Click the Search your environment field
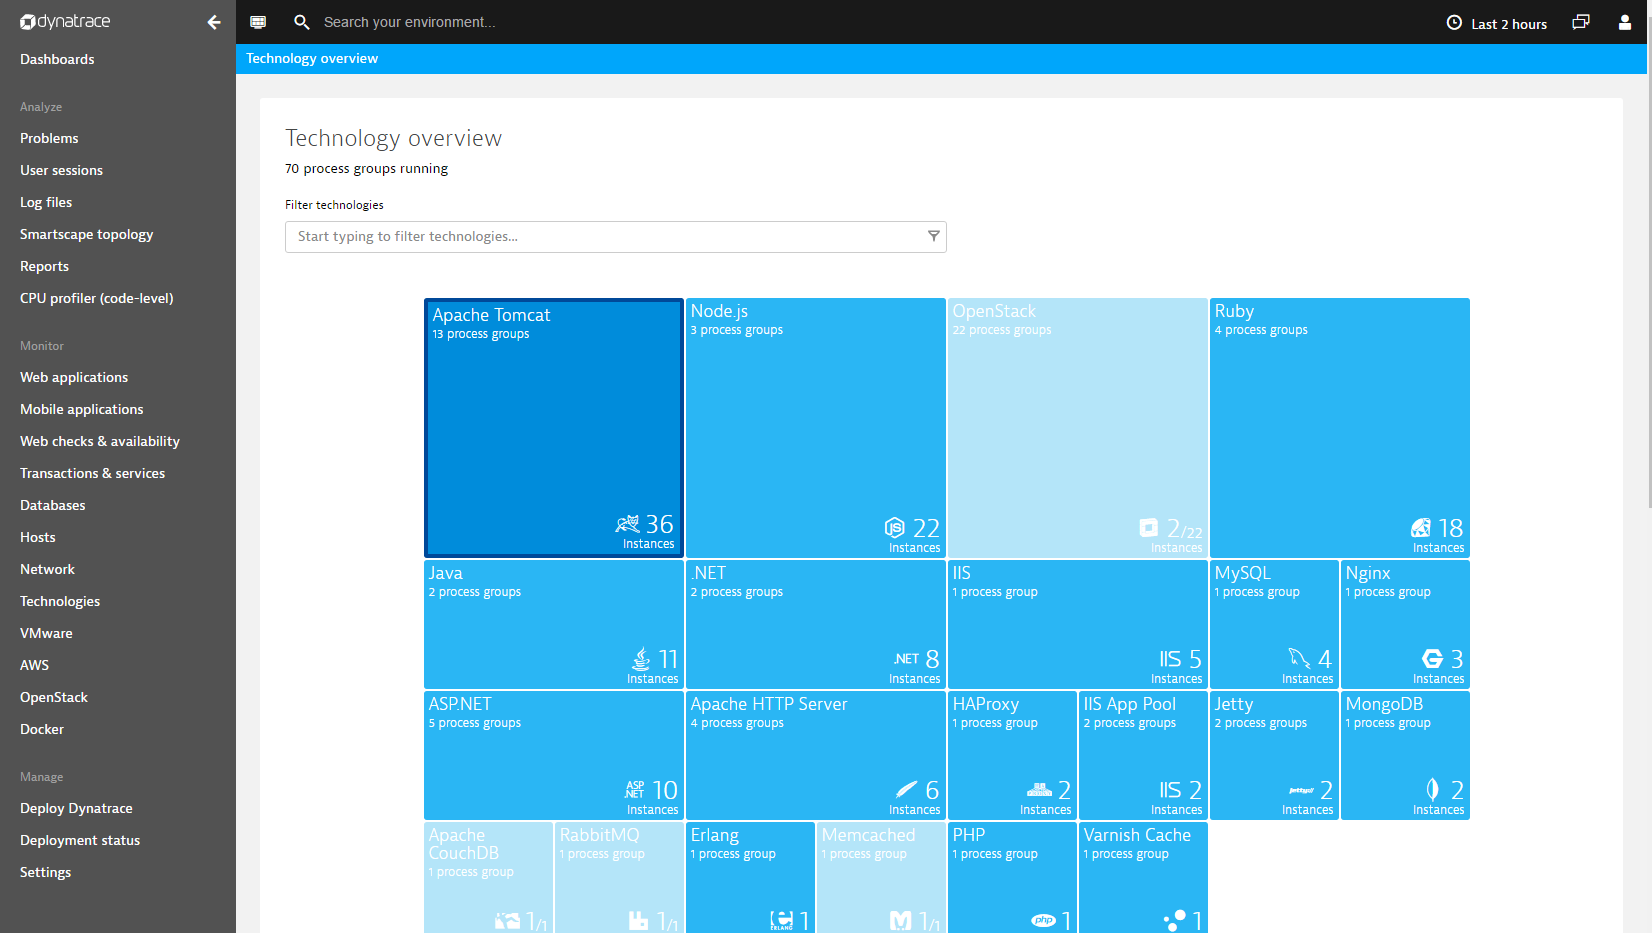 [x=409, y=22]
